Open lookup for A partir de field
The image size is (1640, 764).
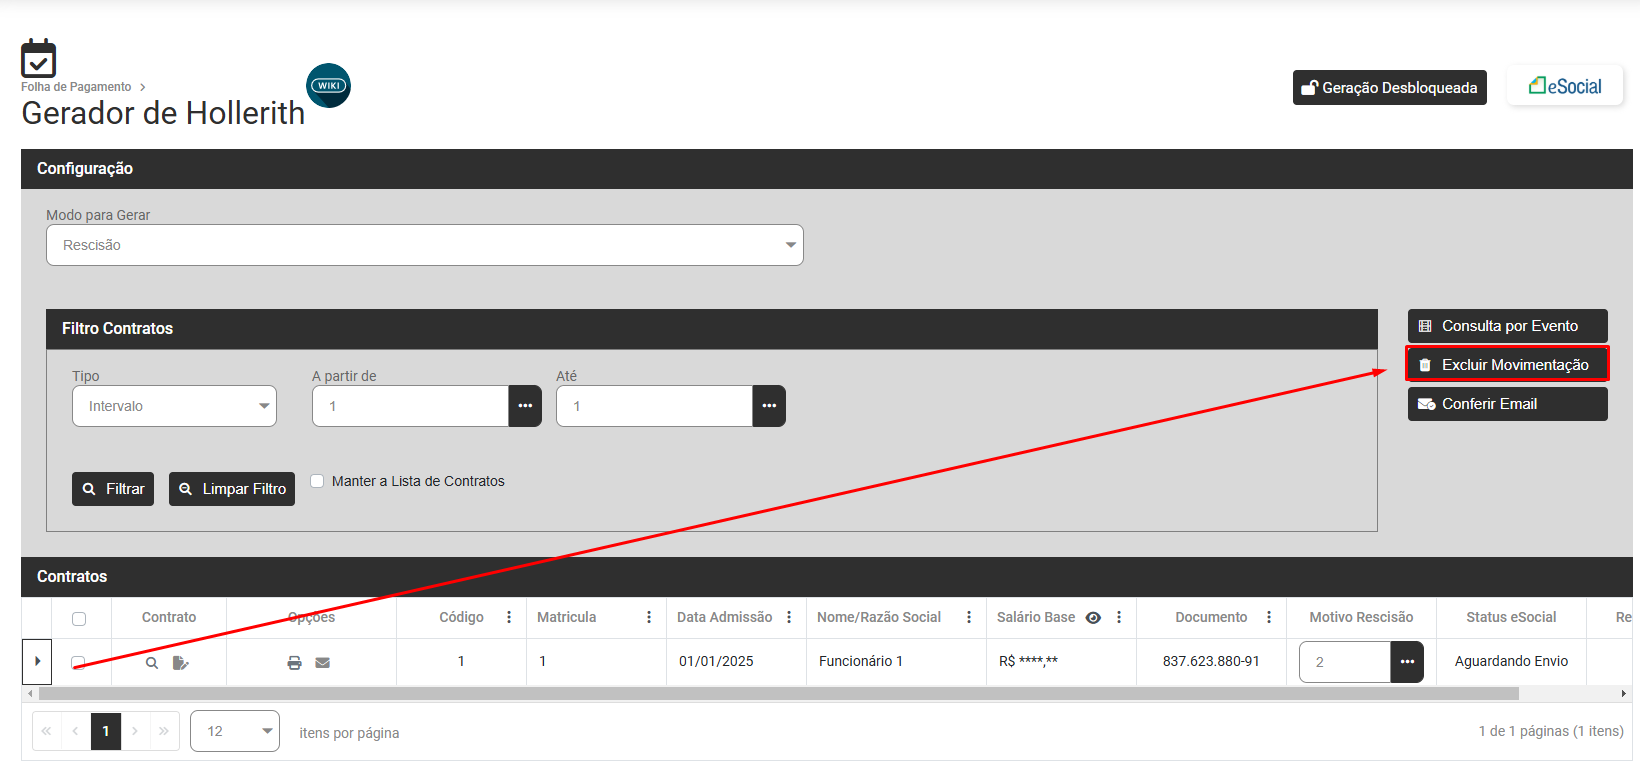tap(525, 406)
